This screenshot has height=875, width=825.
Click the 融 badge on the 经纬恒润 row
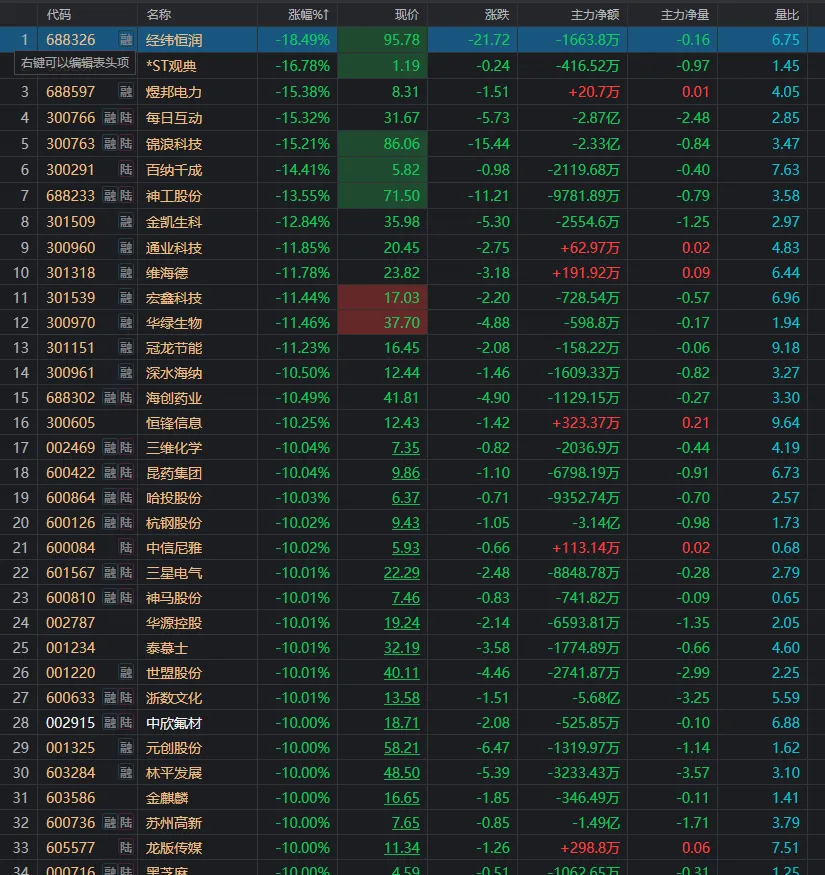(126, 40)
